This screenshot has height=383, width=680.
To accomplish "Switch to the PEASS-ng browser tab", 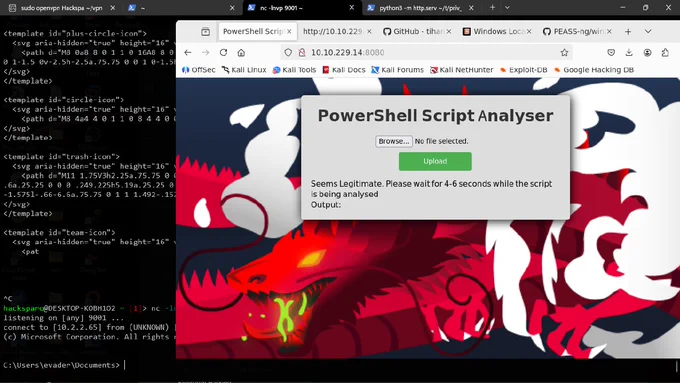I will [x=577, y=31].
